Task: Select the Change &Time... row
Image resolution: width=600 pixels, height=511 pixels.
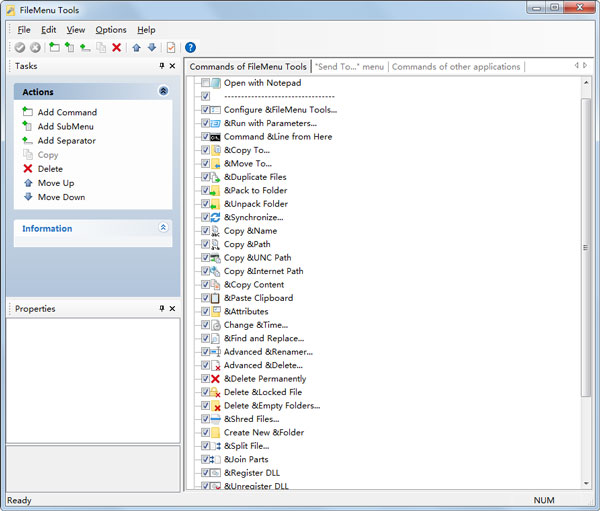Action: click(x=256, y=325)
